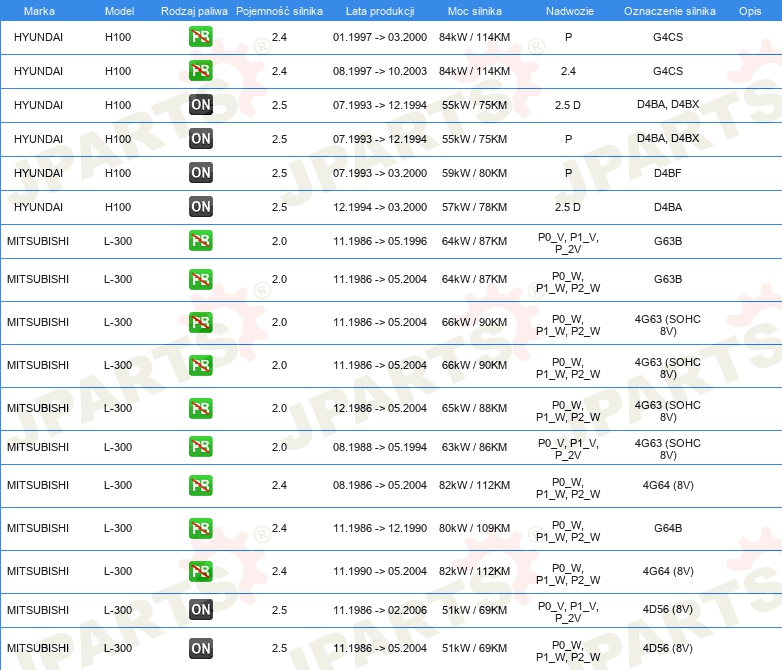Click the Moc silnika column header

(x=474, y=11)
